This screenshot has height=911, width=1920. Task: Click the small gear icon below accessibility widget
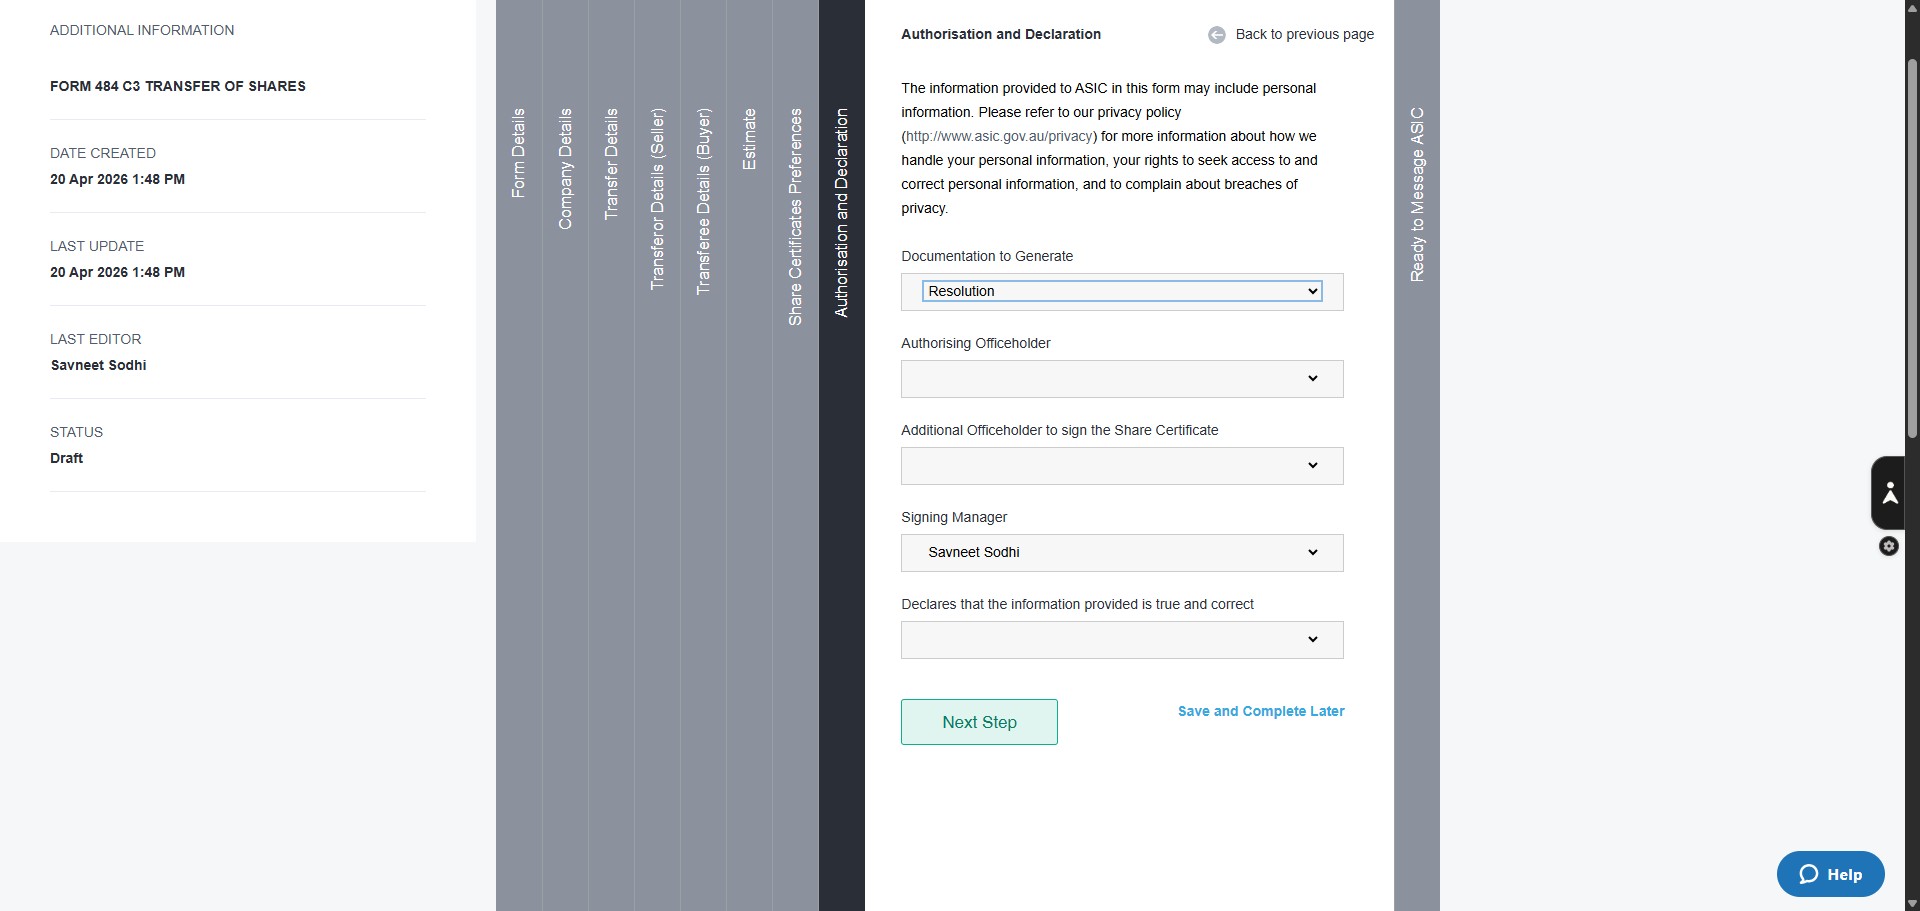1888,546
